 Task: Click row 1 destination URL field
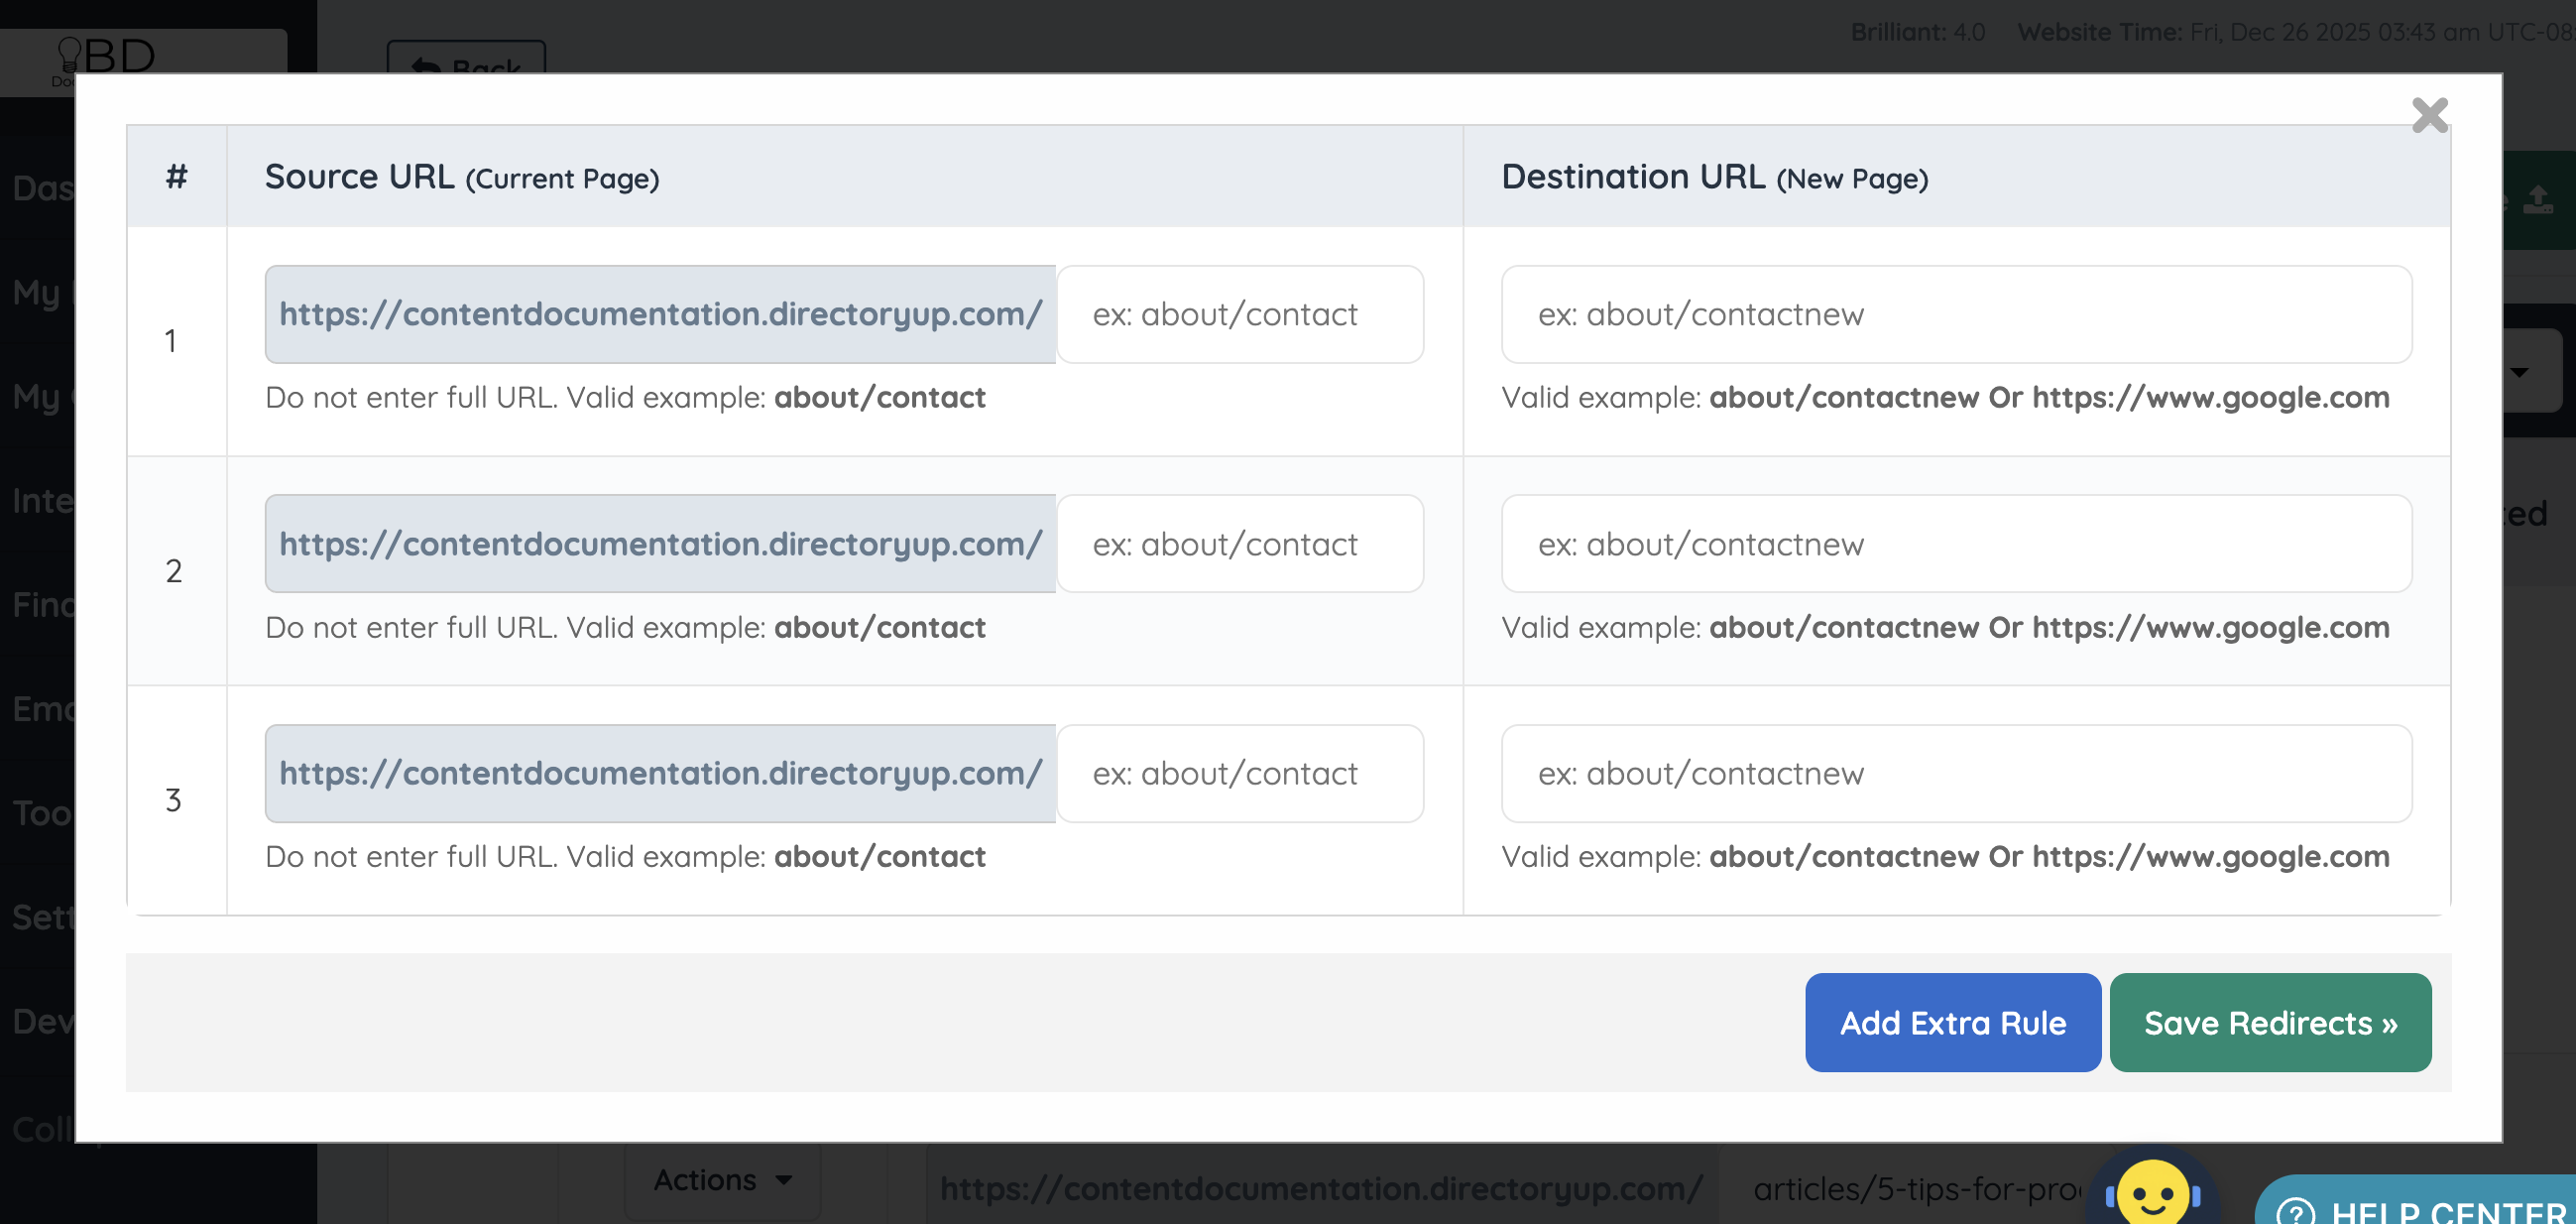(1955, 314)
